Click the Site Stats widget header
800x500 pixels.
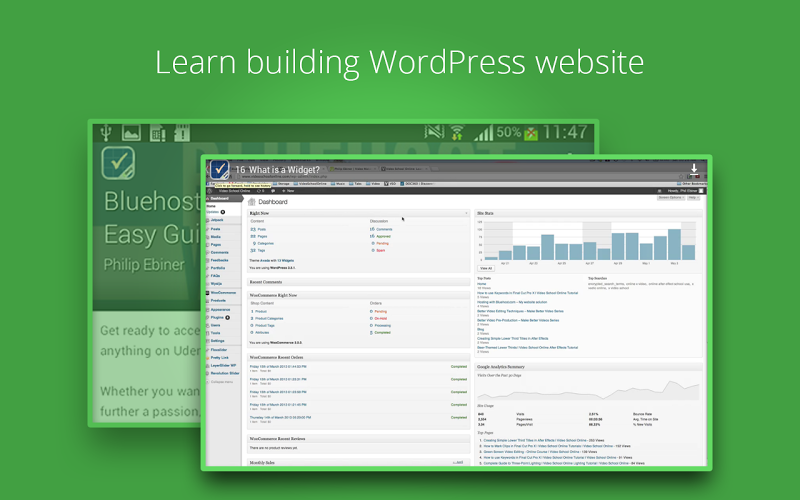[589, 213]
